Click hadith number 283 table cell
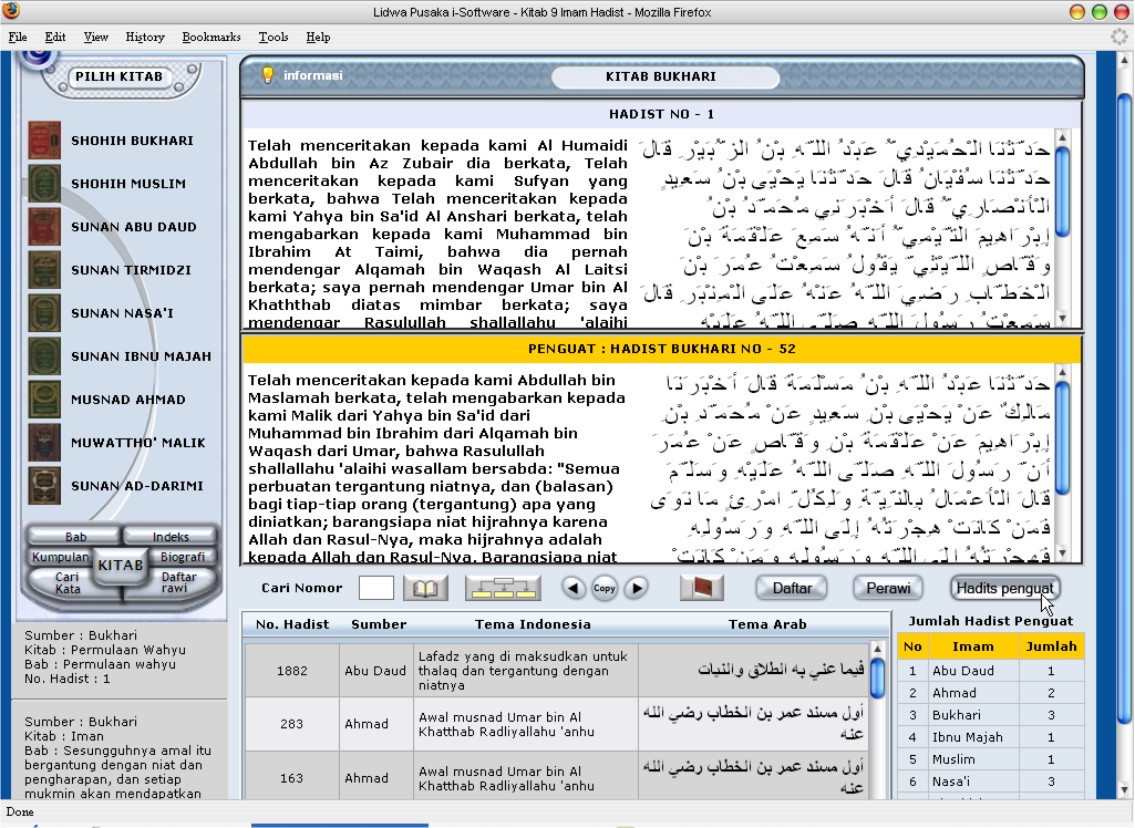Image resolution: width=1135 pixels, height=828 pixels. pos(292,724)
